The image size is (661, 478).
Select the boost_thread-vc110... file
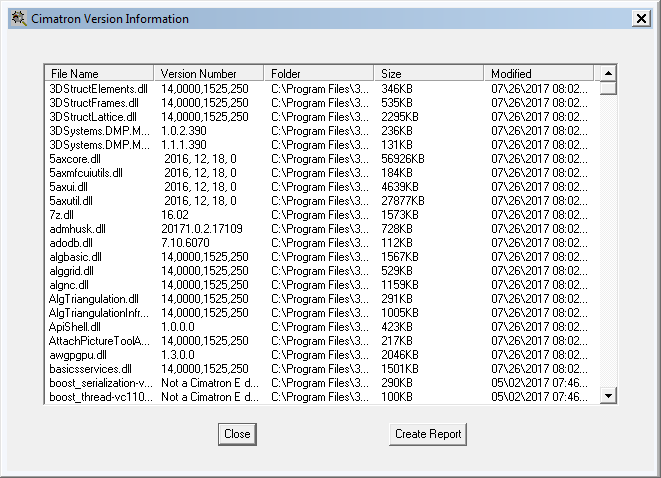click(101, 397)
